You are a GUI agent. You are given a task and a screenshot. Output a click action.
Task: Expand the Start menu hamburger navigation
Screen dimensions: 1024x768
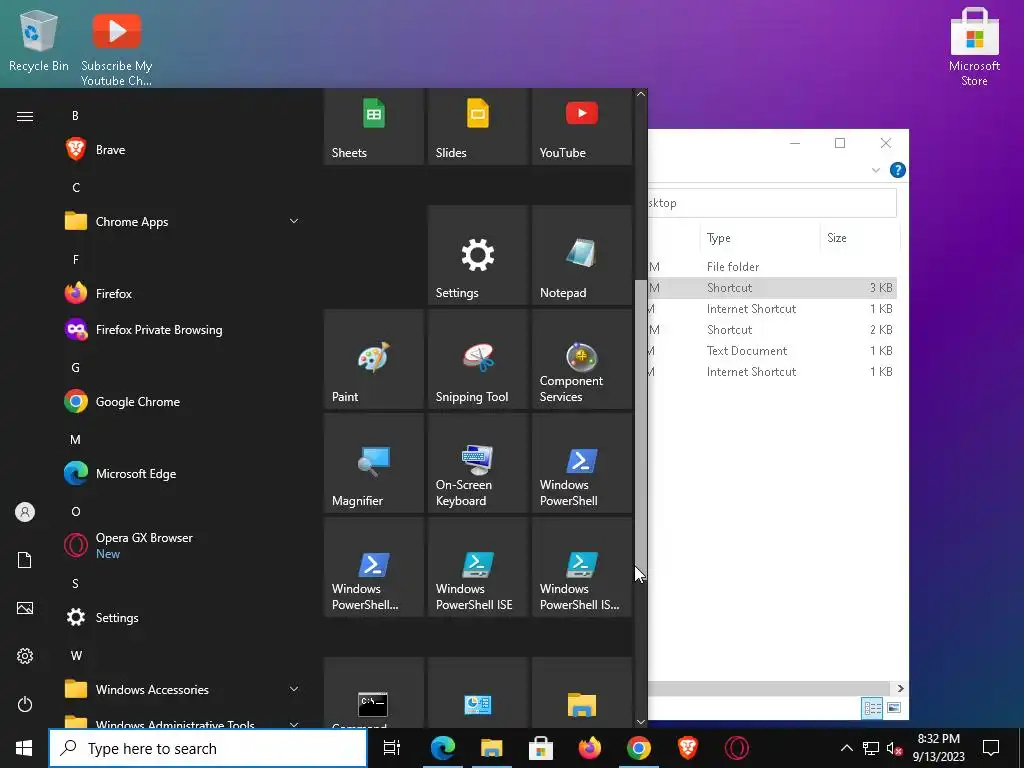pos(25,116)
